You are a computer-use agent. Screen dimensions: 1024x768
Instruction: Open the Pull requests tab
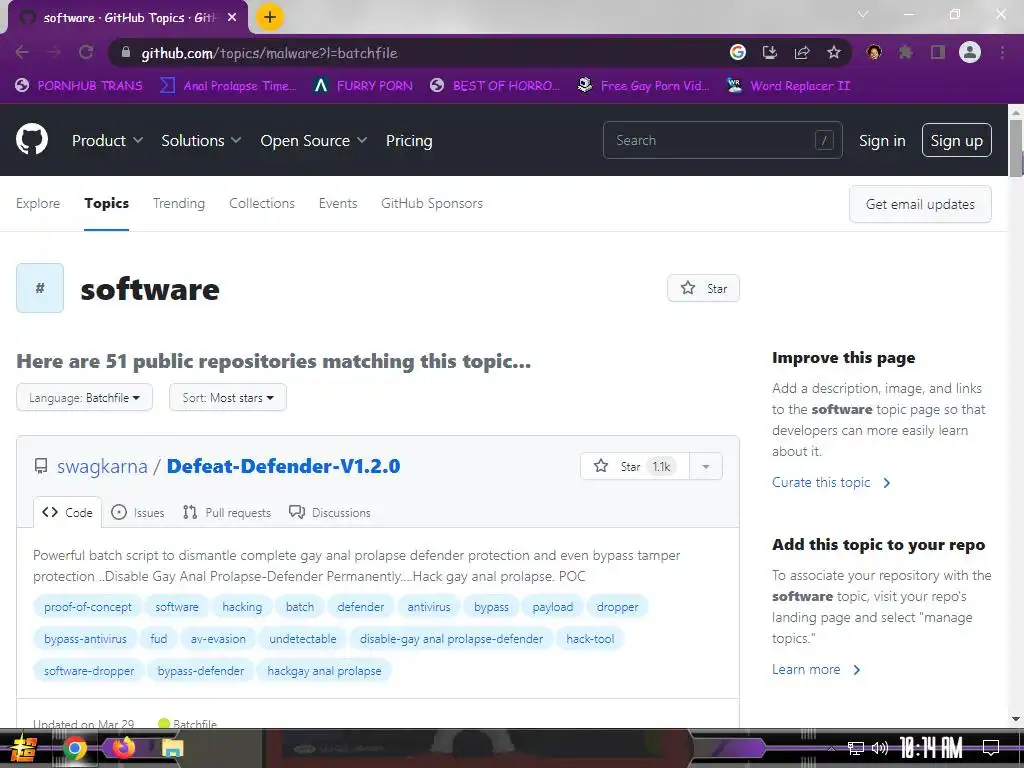[x=227, y=512]
